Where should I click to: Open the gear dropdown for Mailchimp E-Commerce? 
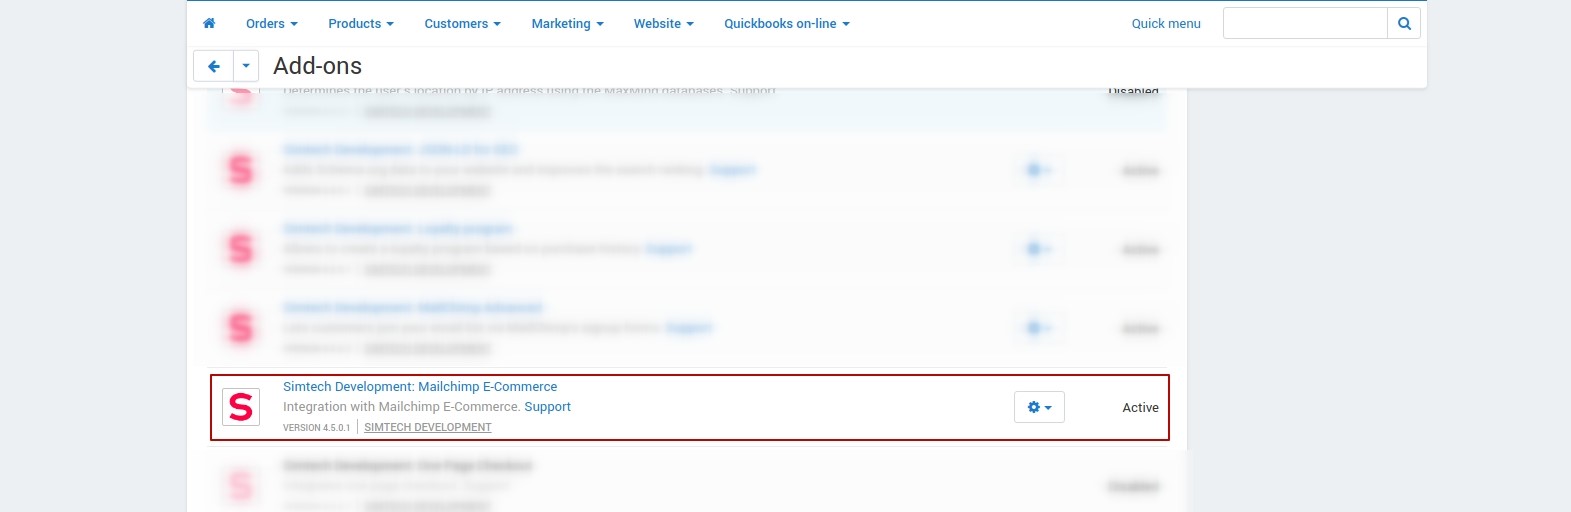(1039, 407)
